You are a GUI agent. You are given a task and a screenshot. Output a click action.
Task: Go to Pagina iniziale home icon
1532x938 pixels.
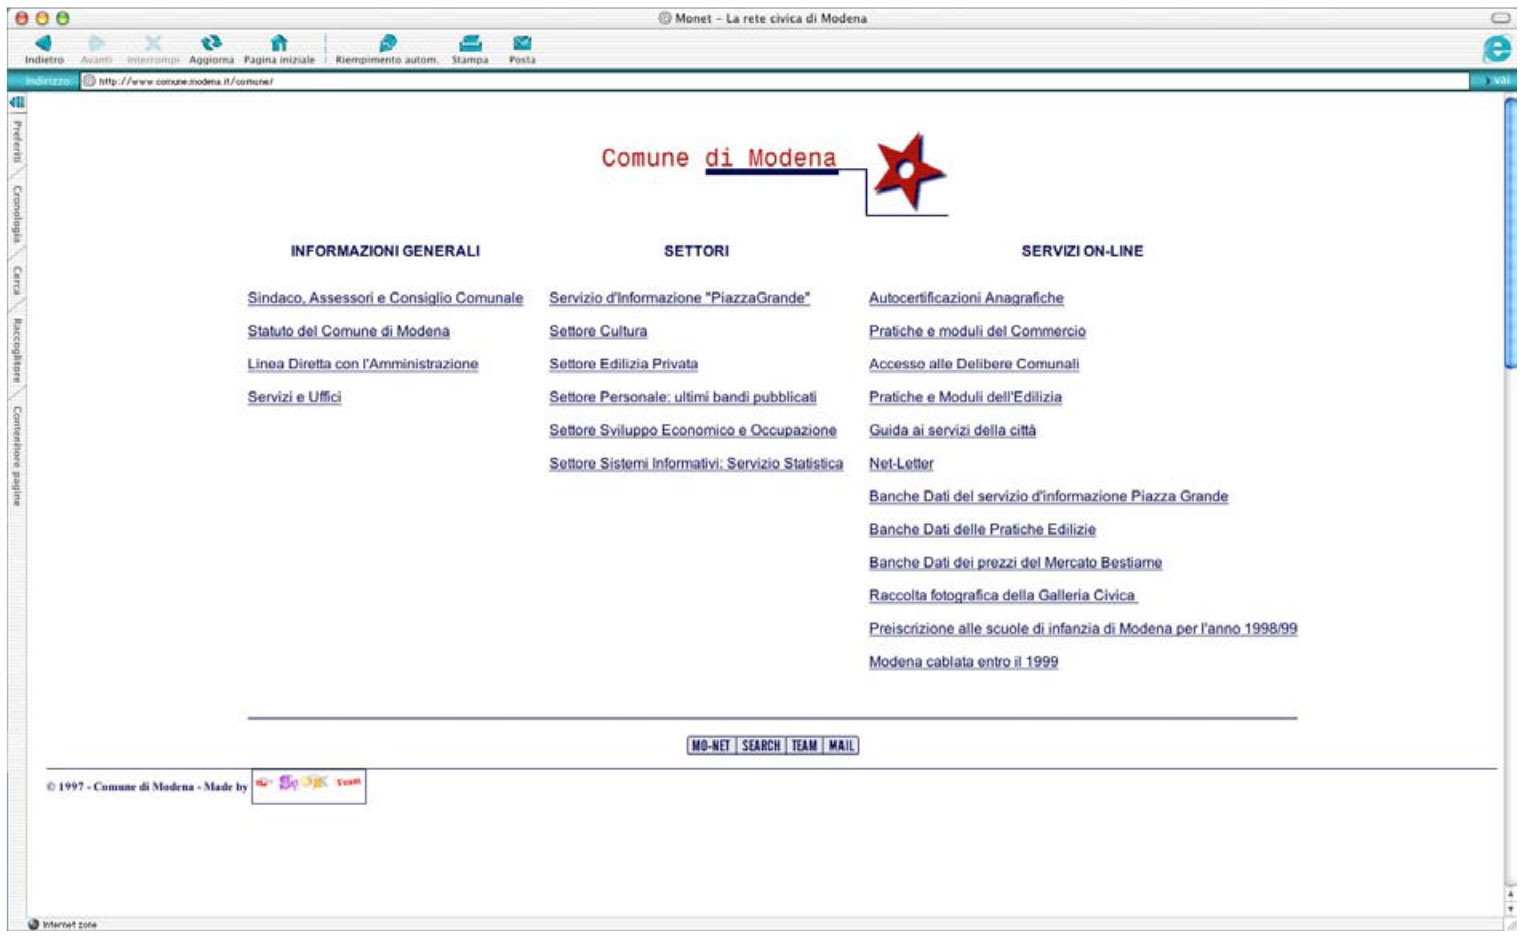279,44
